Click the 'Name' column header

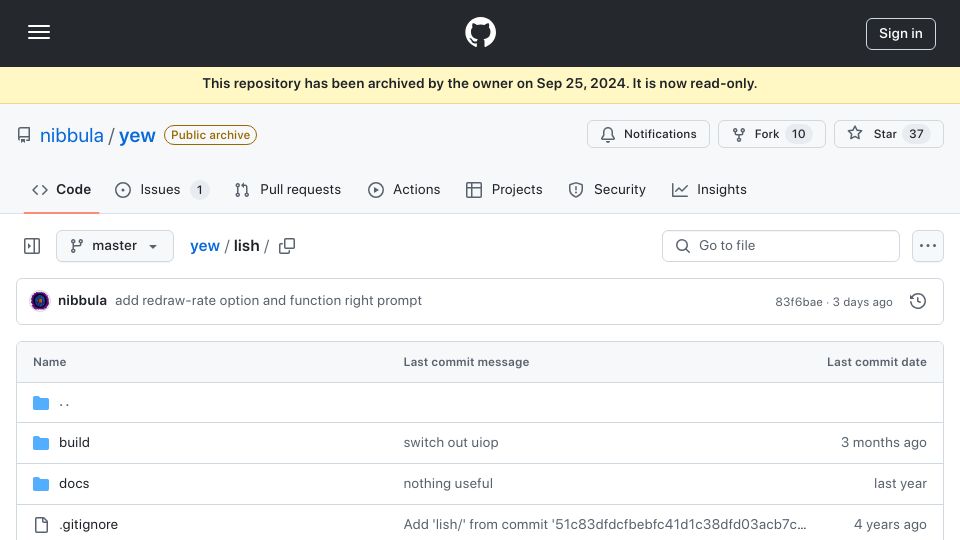click(50, 362)
